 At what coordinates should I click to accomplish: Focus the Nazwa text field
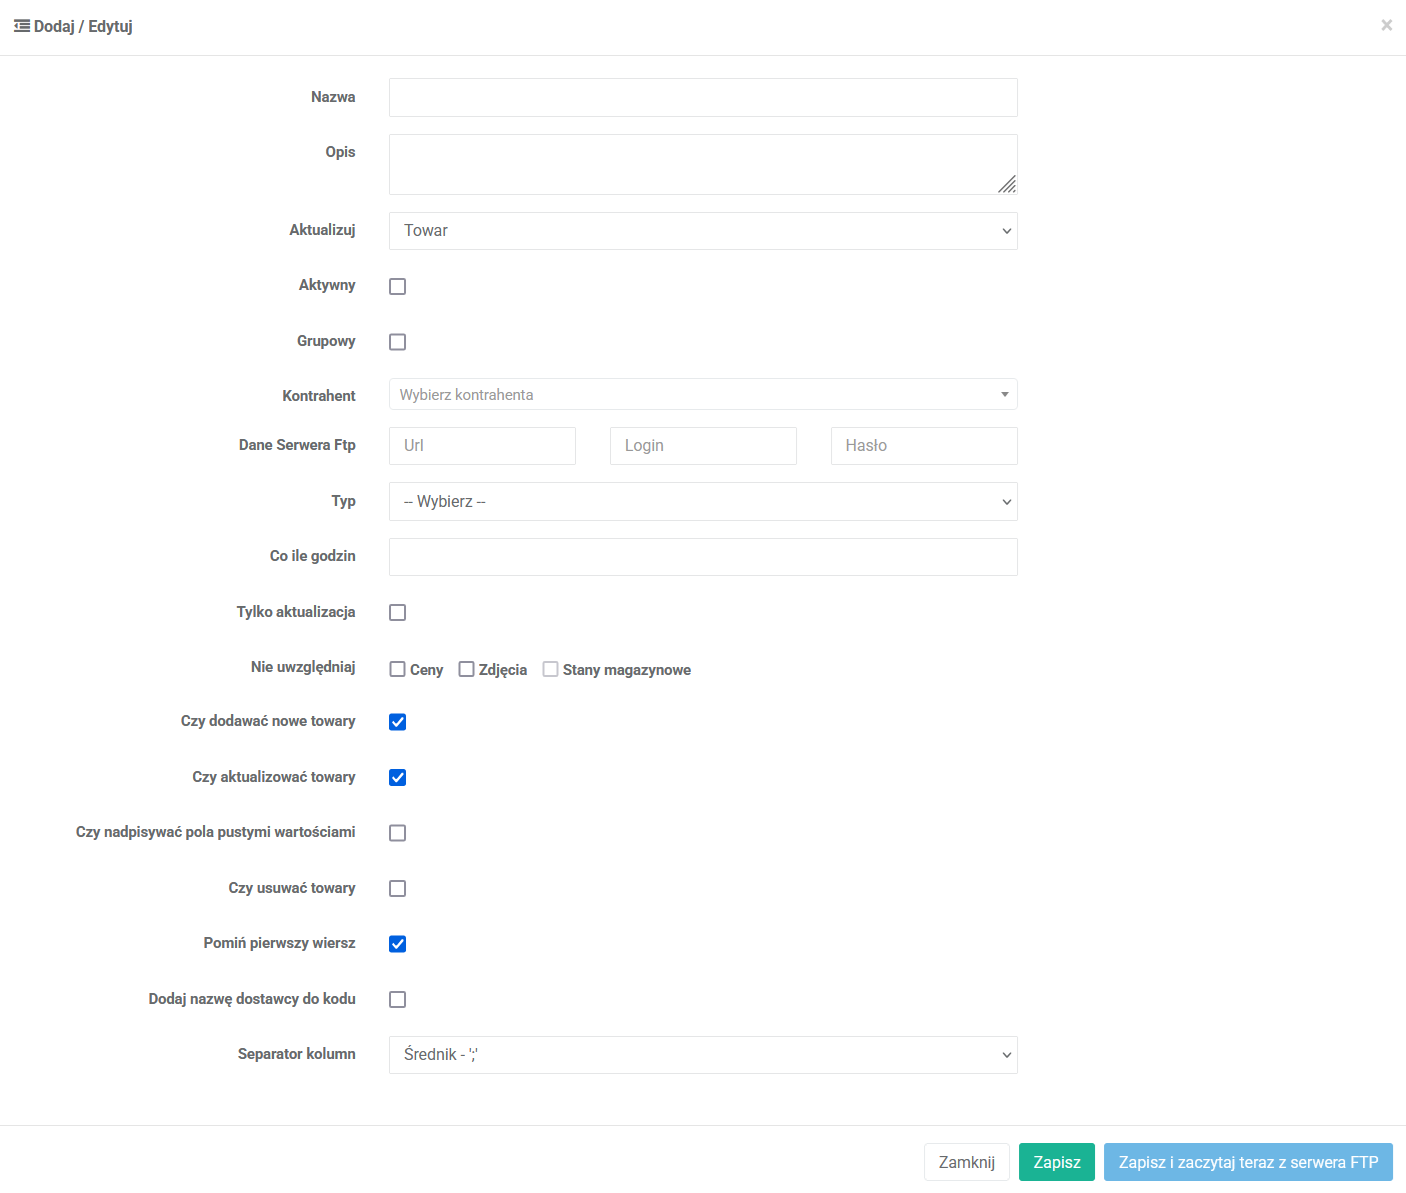pyautogui.click(x=702, y=98)
